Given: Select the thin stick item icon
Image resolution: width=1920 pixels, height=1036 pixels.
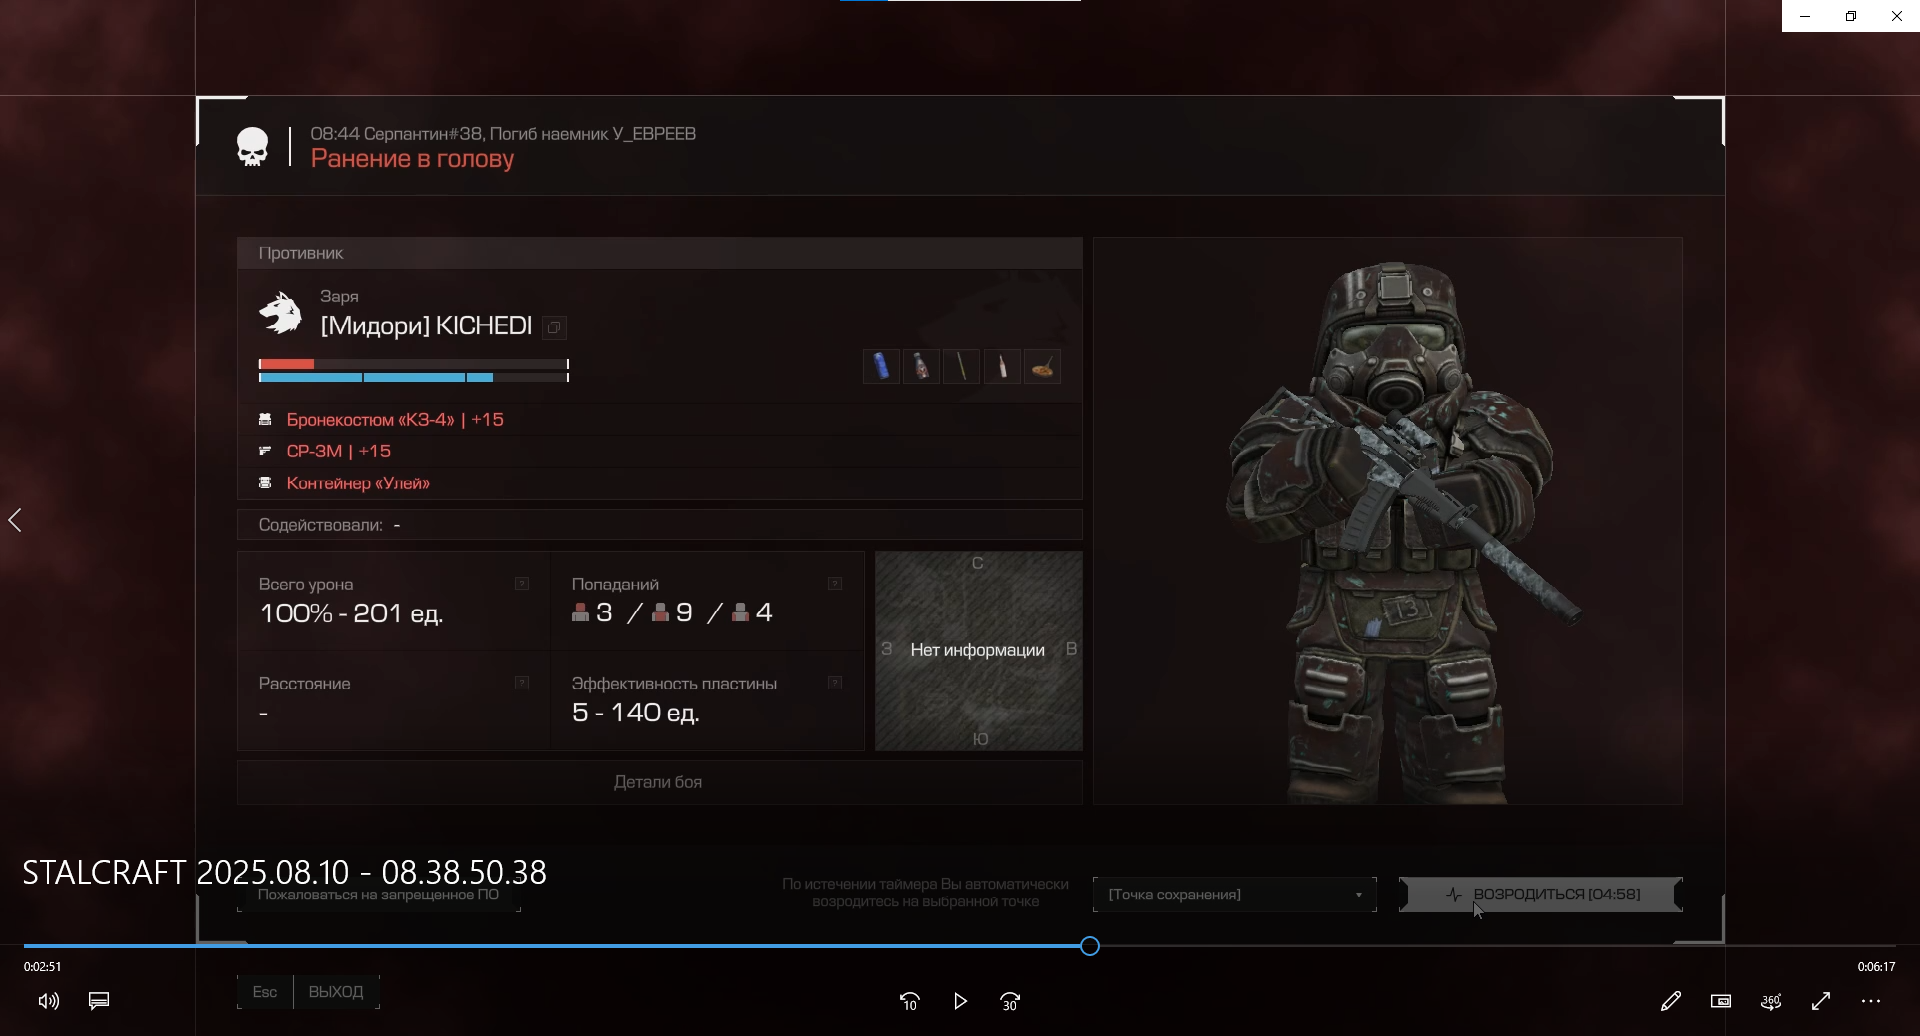Looking at the screenshot, I should 961,367.
